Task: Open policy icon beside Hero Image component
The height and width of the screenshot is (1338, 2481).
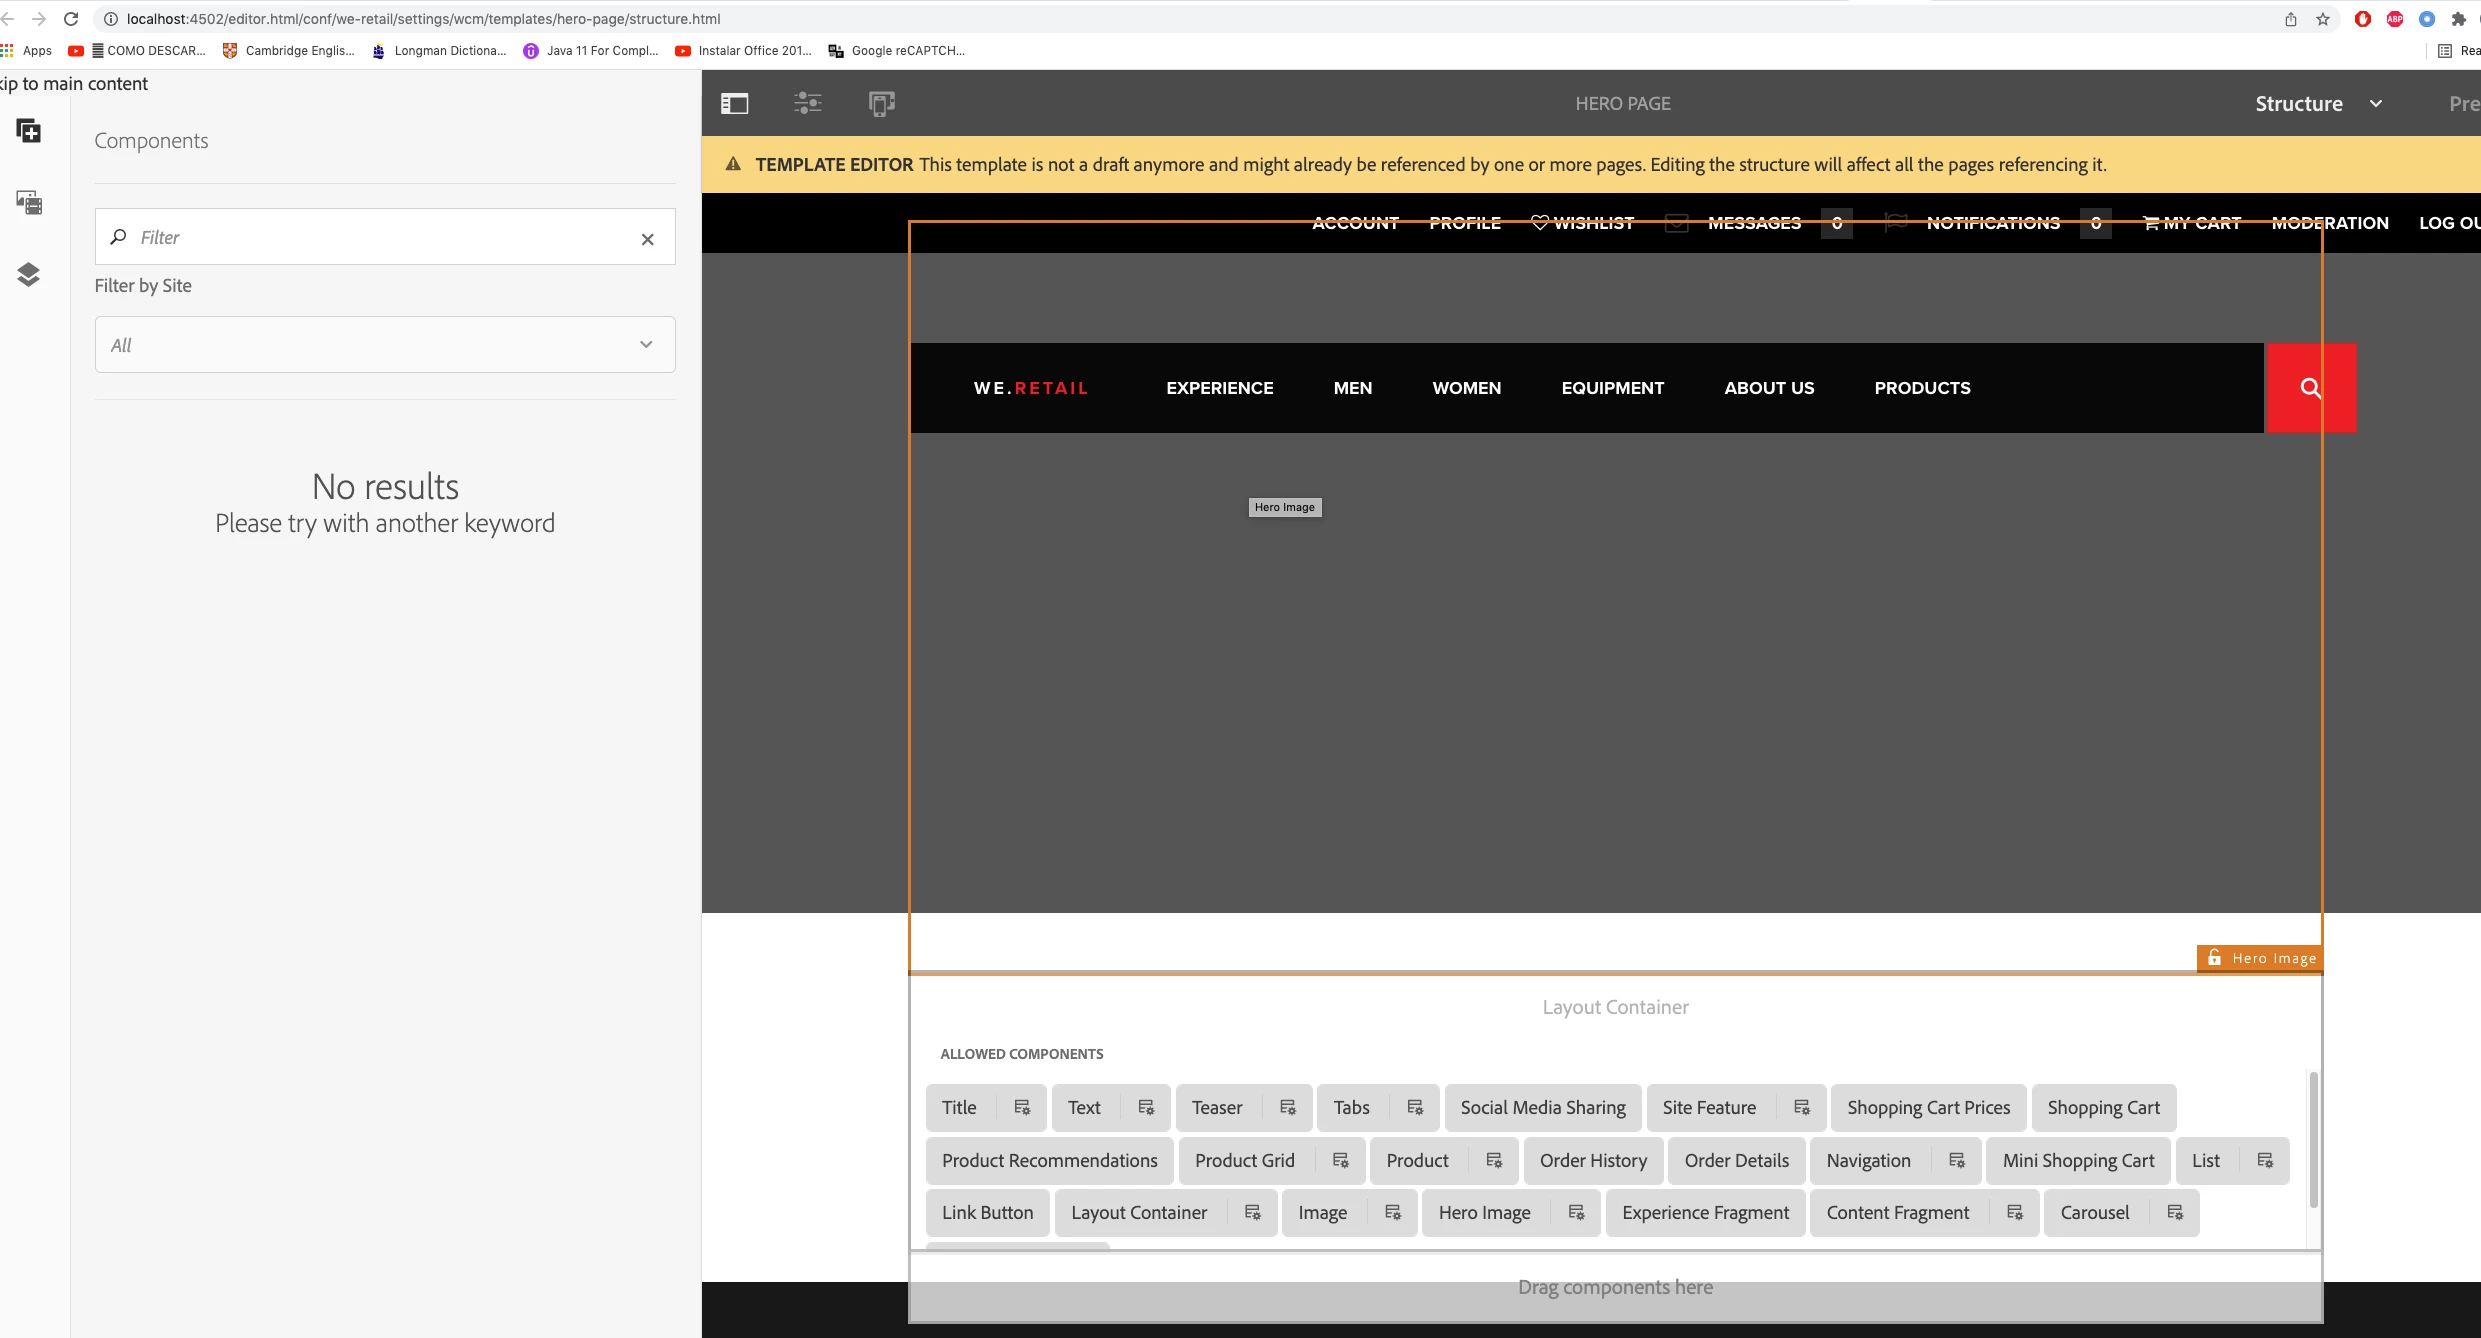Action: pyautogui.click(x=1577, y=1212)
